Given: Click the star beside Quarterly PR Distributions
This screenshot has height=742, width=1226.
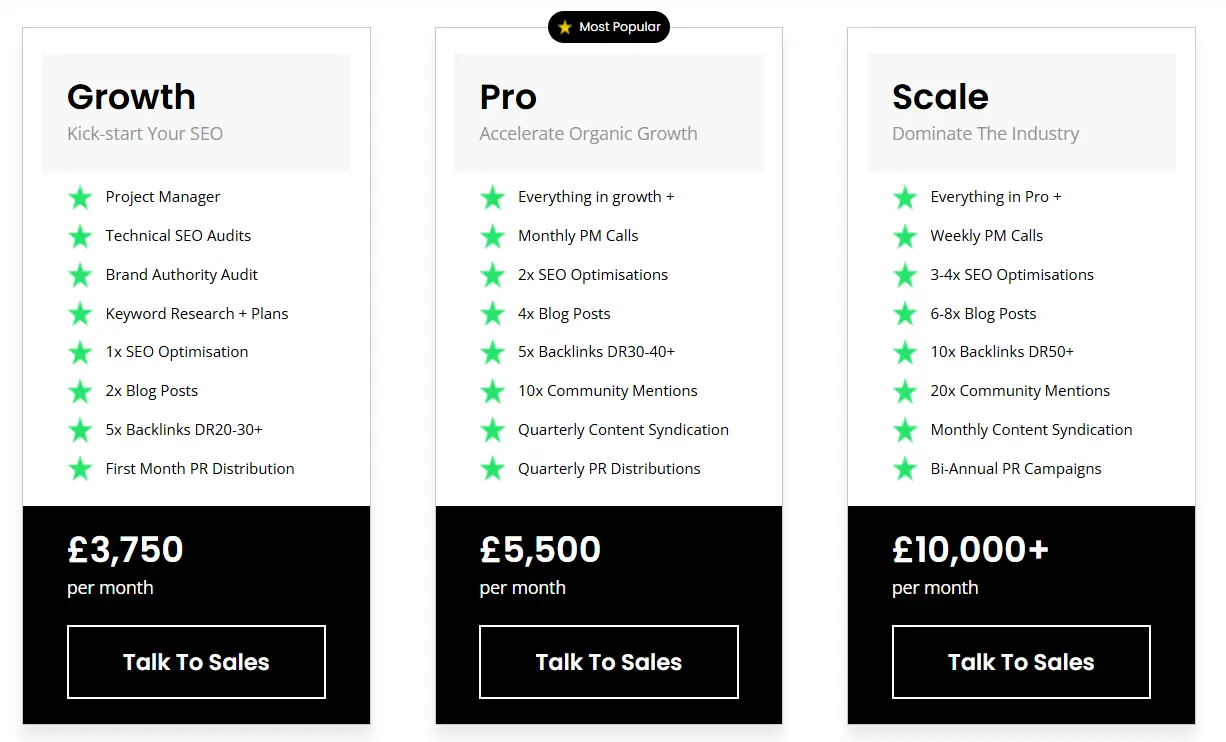Looking at the screenshot, I should point(492,468).
